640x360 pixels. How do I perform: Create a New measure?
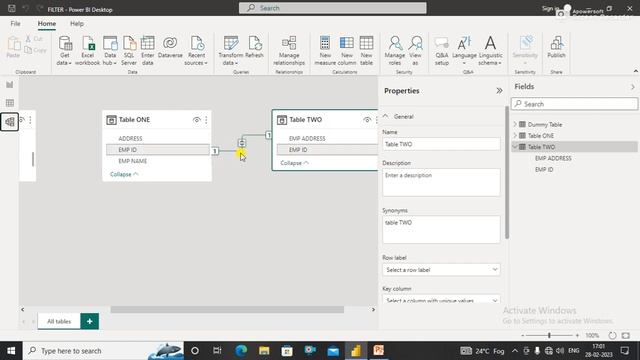325,51
